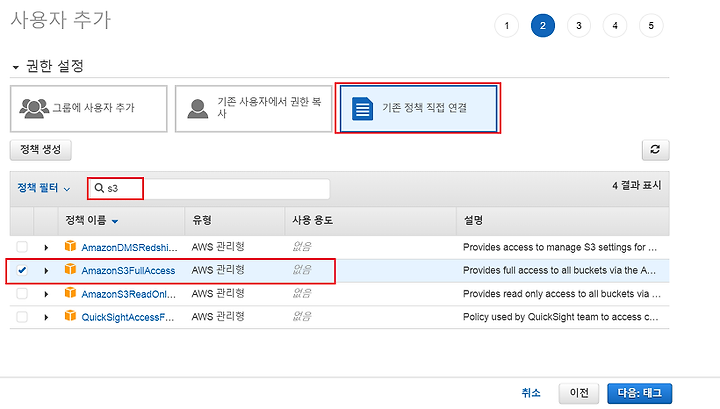Click the orange policy icon for QuickSightAccessF...

tap(70, 315)
